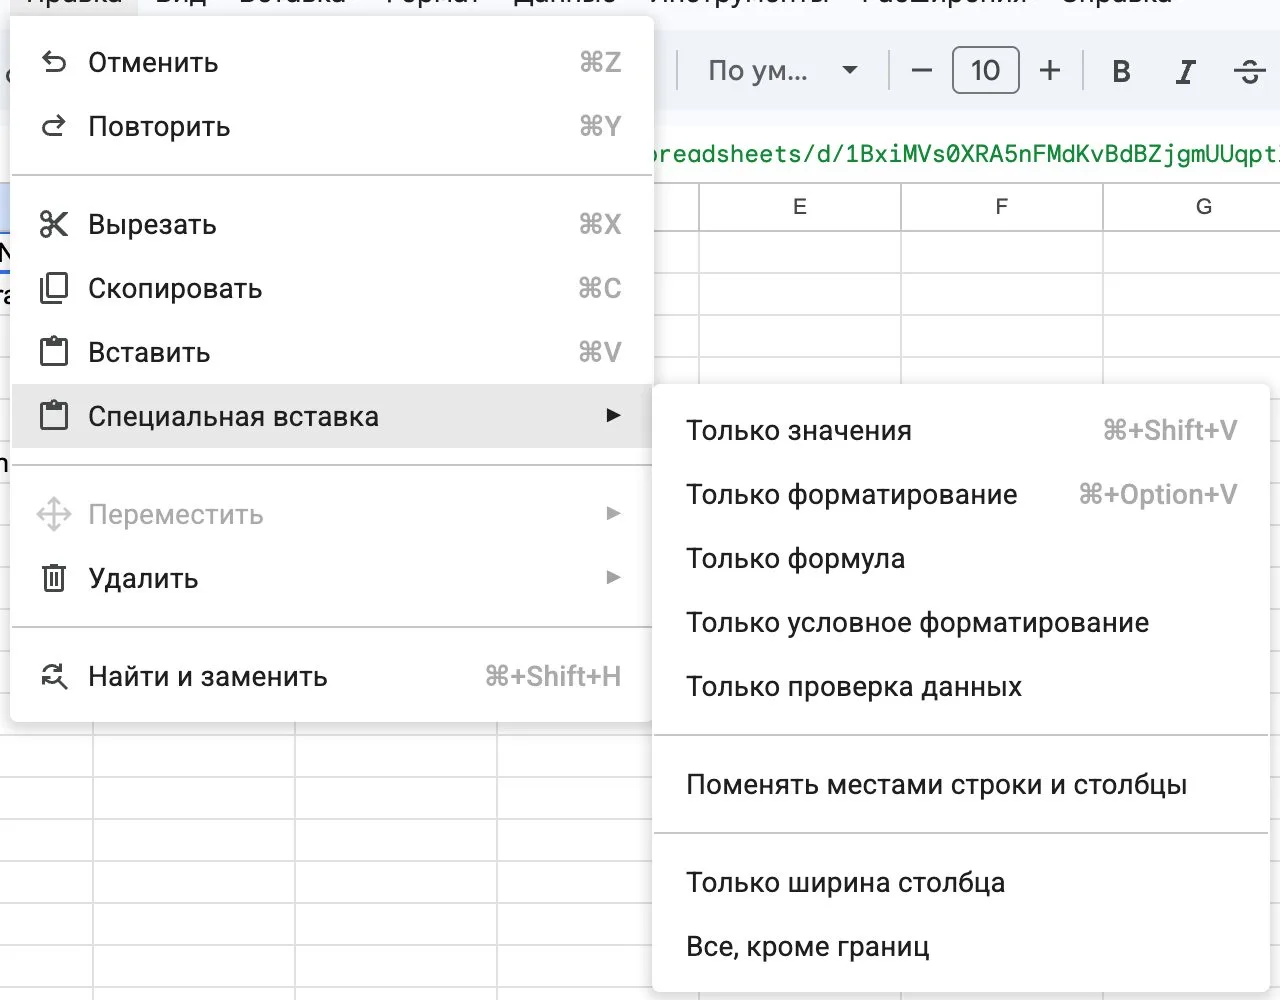
Task: Choose Вставить menu item
Action: (x=331, y=352)
